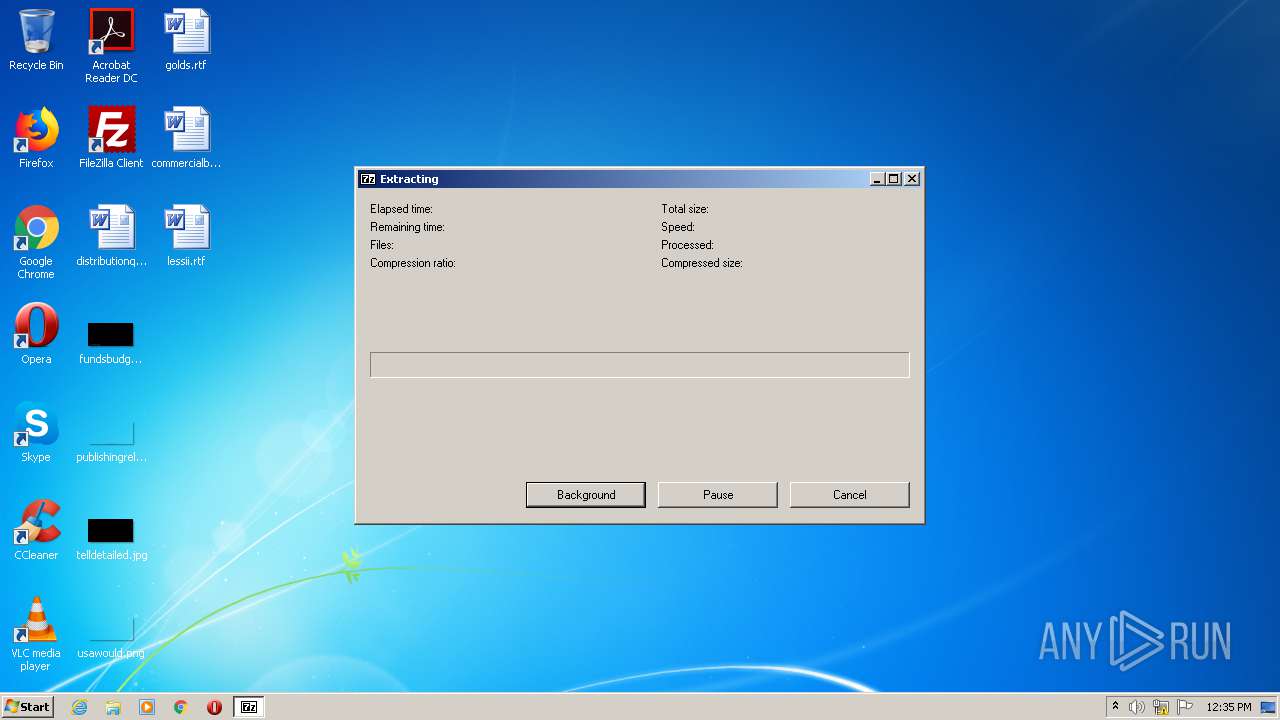
Task: Close the Extracting window
Action: coord(912,179)
